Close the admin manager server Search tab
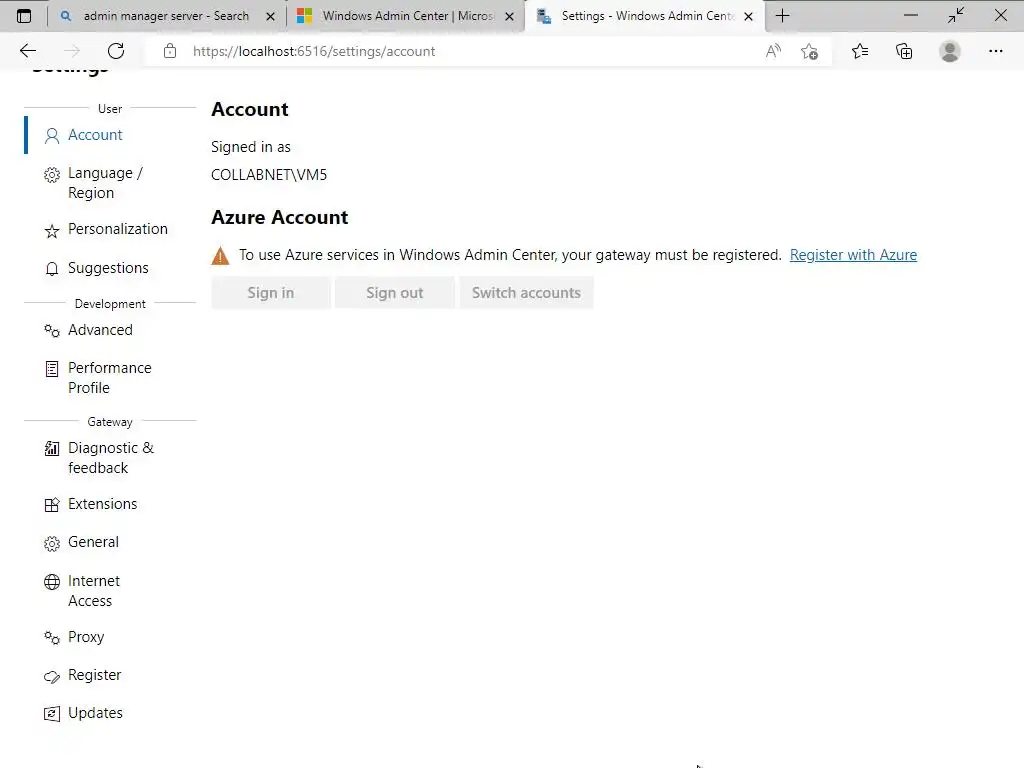Screen dimensions: 1024x768 click(270, 16)
